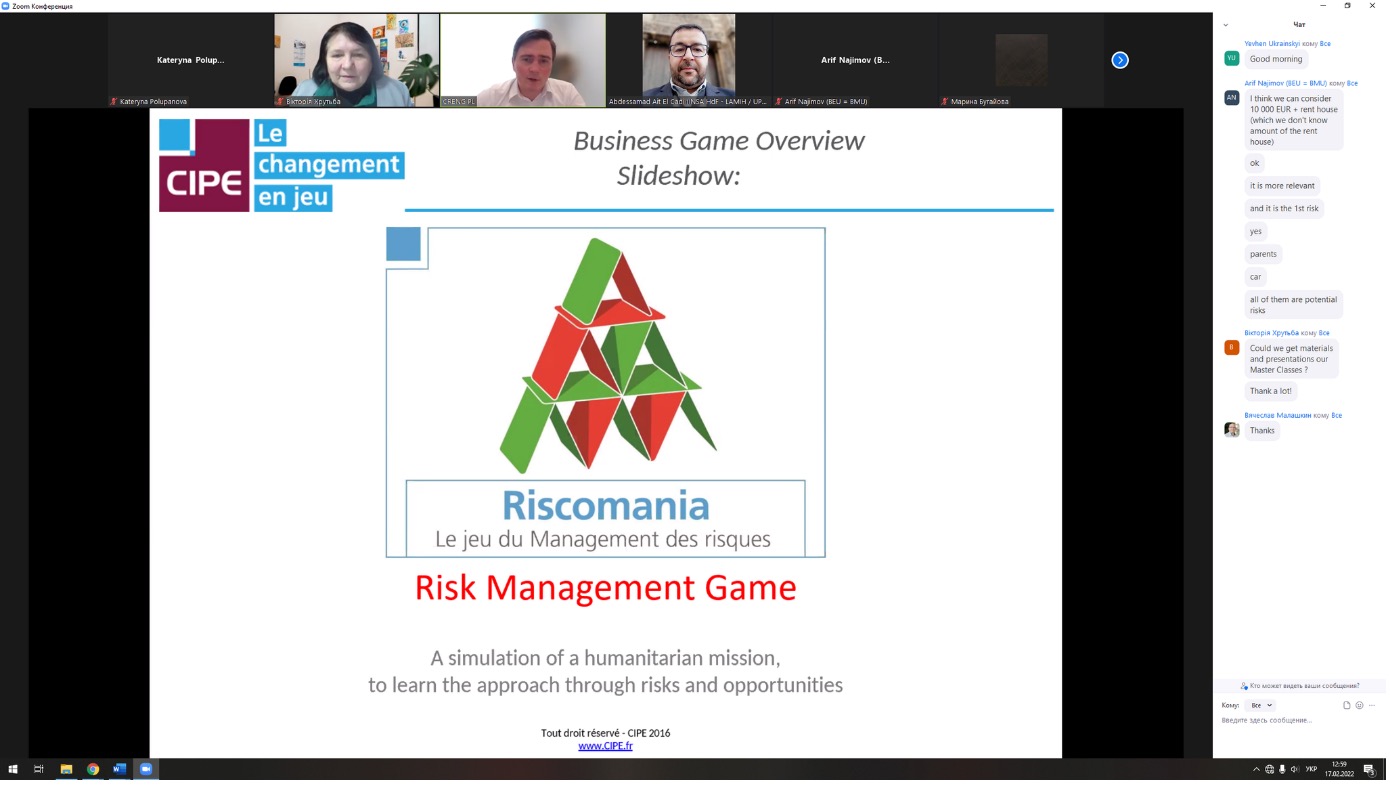This screenshot has width=1390, height=785.
Task: Click the 'Thank a lot!' message
Action: [x=1271, y=391]
